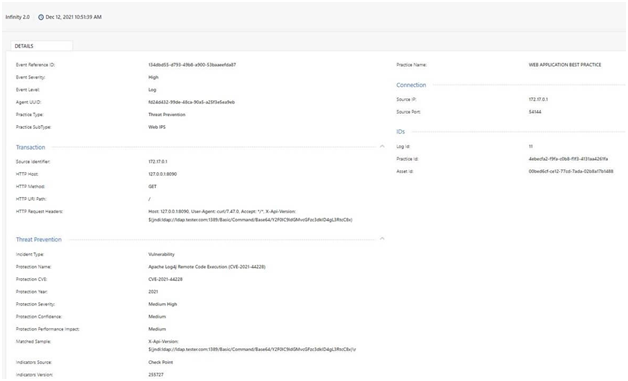This screenshot has width=628, height=381.
Task: Click the Transaction section heading
Action: (x=30, y=147)
